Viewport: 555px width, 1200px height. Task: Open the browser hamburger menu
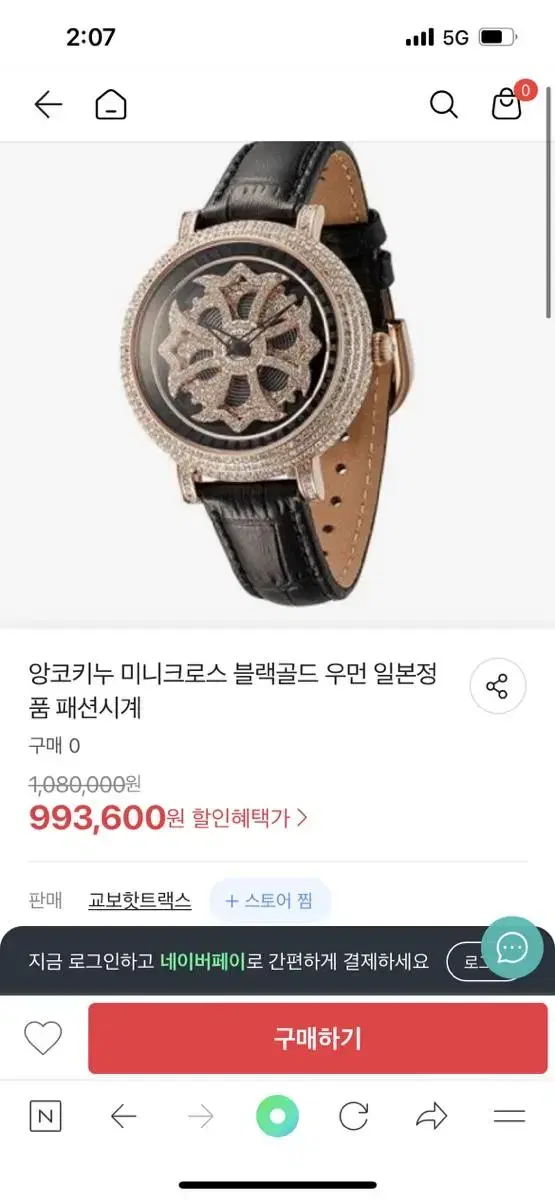coord(509,1117)
